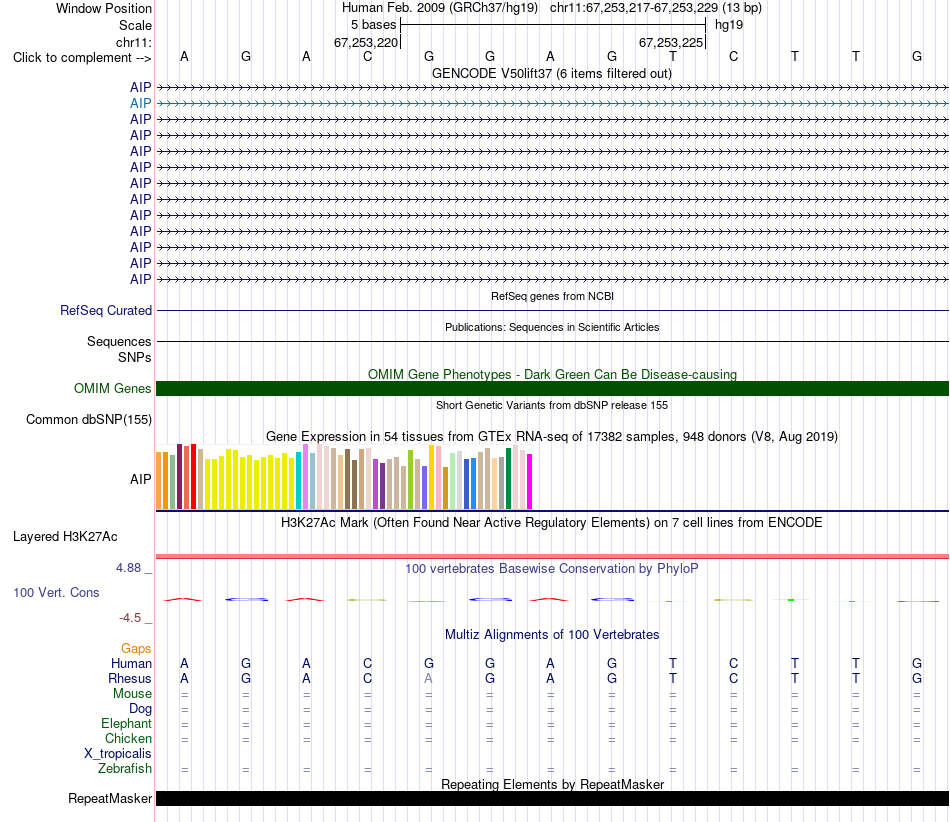This screenshot has height=822, width=950.
Task: Open the GENCODE V50lift37 track title
Action: click(x=552, y=74)
